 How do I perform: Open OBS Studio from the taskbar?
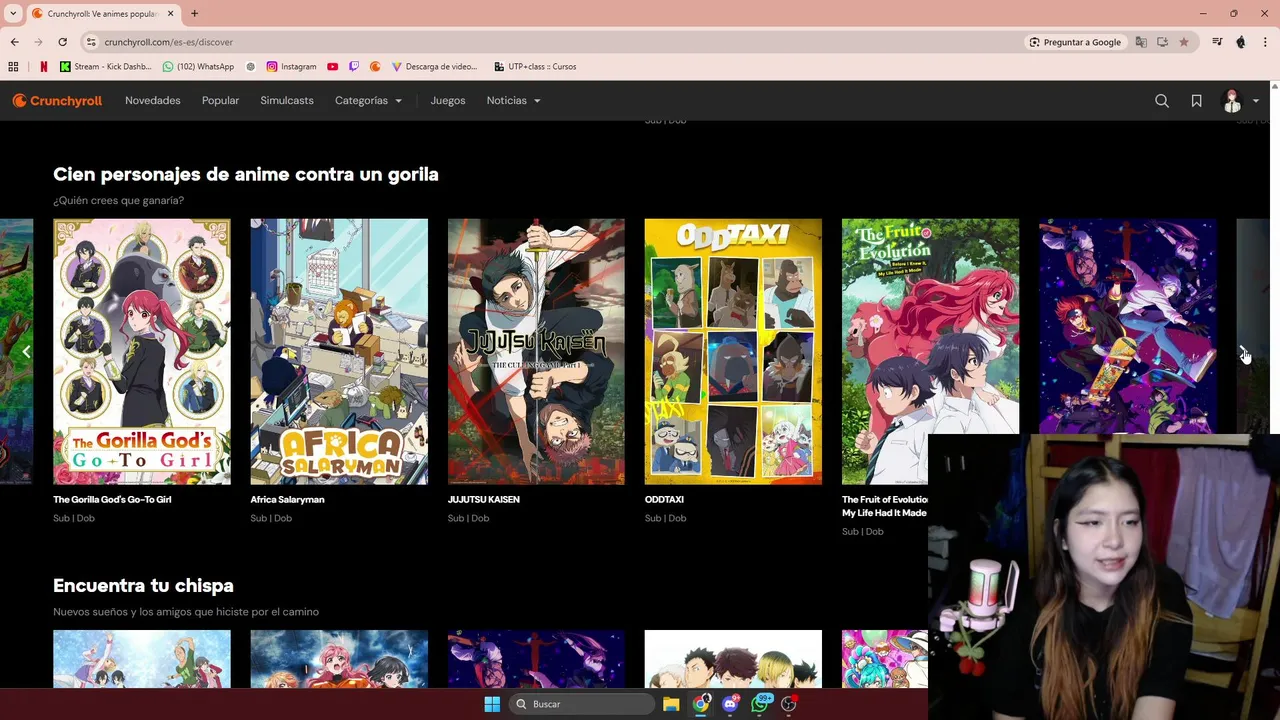click(789, 704)
